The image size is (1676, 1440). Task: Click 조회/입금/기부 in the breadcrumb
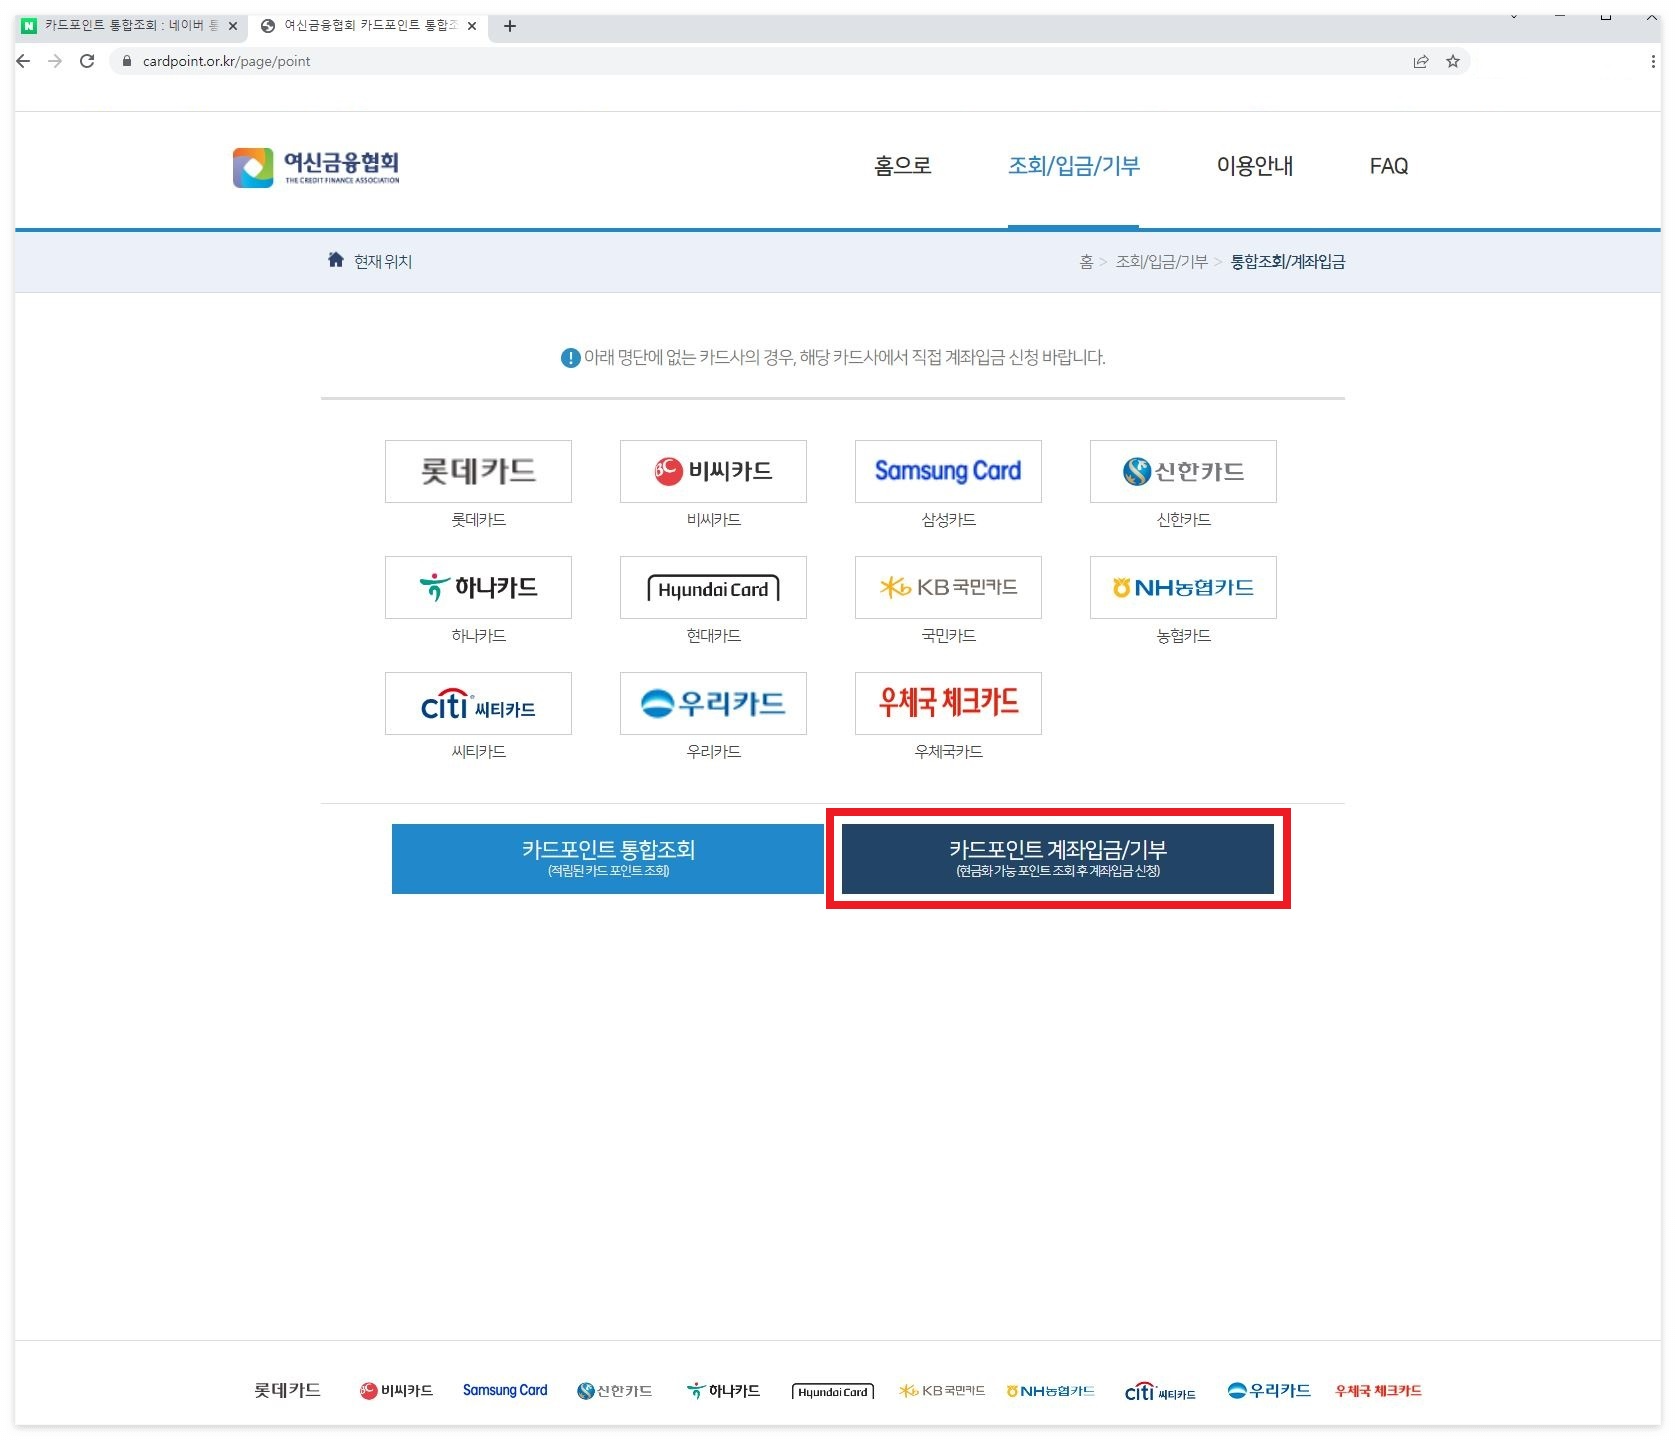coord(1161,262)
